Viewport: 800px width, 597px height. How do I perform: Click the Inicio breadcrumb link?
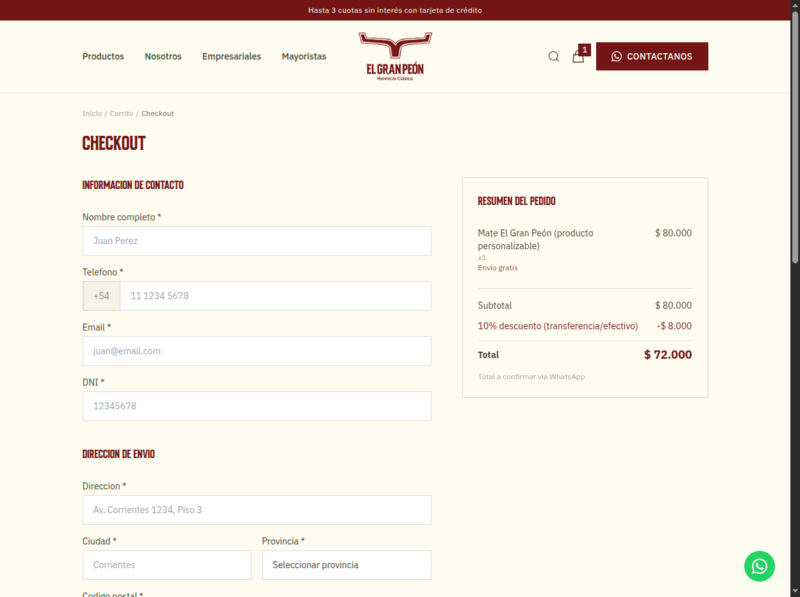point(92,114)
